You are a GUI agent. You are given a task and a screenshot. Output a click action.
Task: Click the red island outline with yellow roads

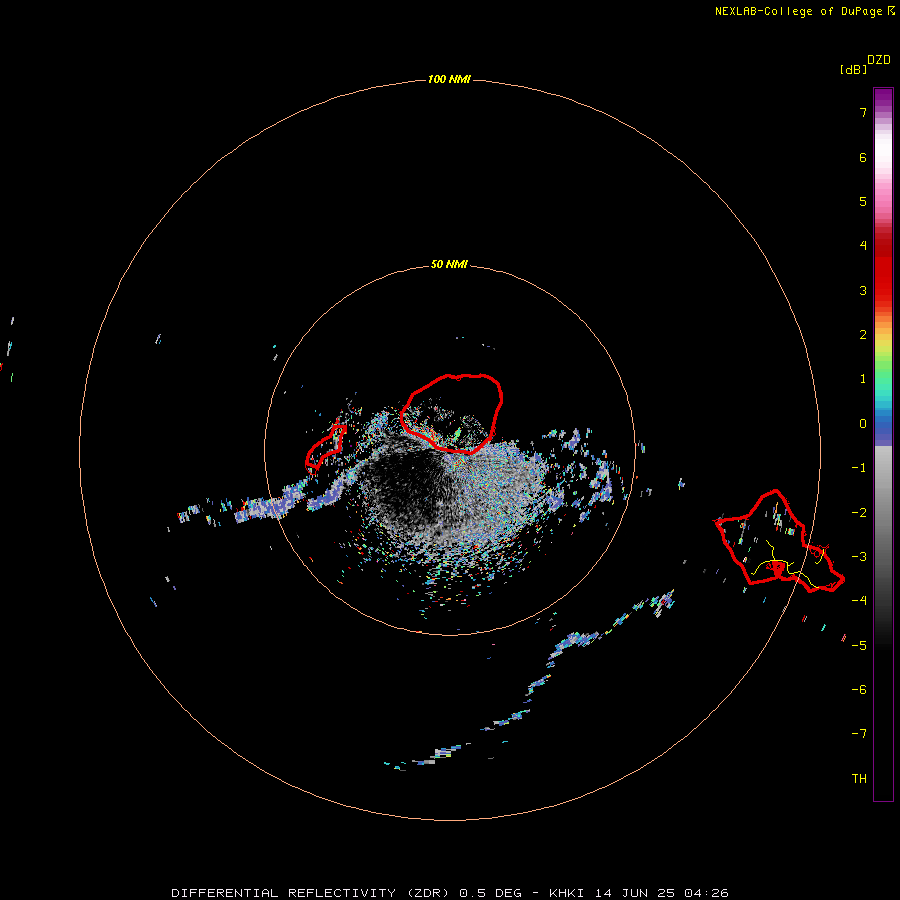pos(779,541)
